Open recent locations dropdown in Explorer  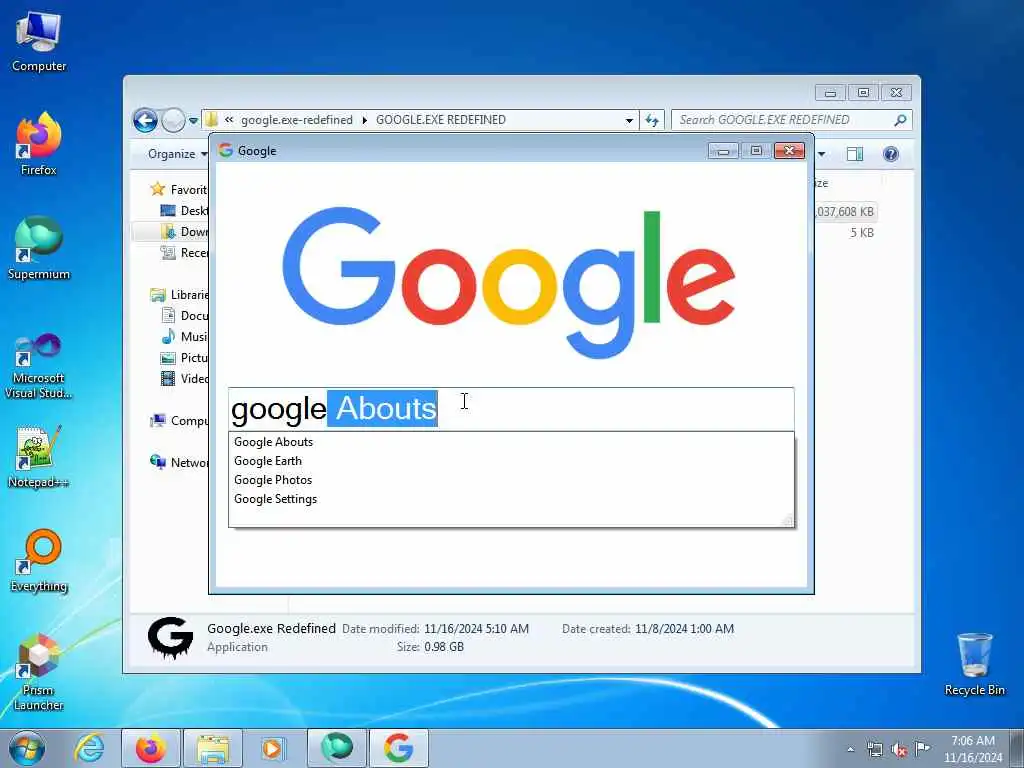193,121
